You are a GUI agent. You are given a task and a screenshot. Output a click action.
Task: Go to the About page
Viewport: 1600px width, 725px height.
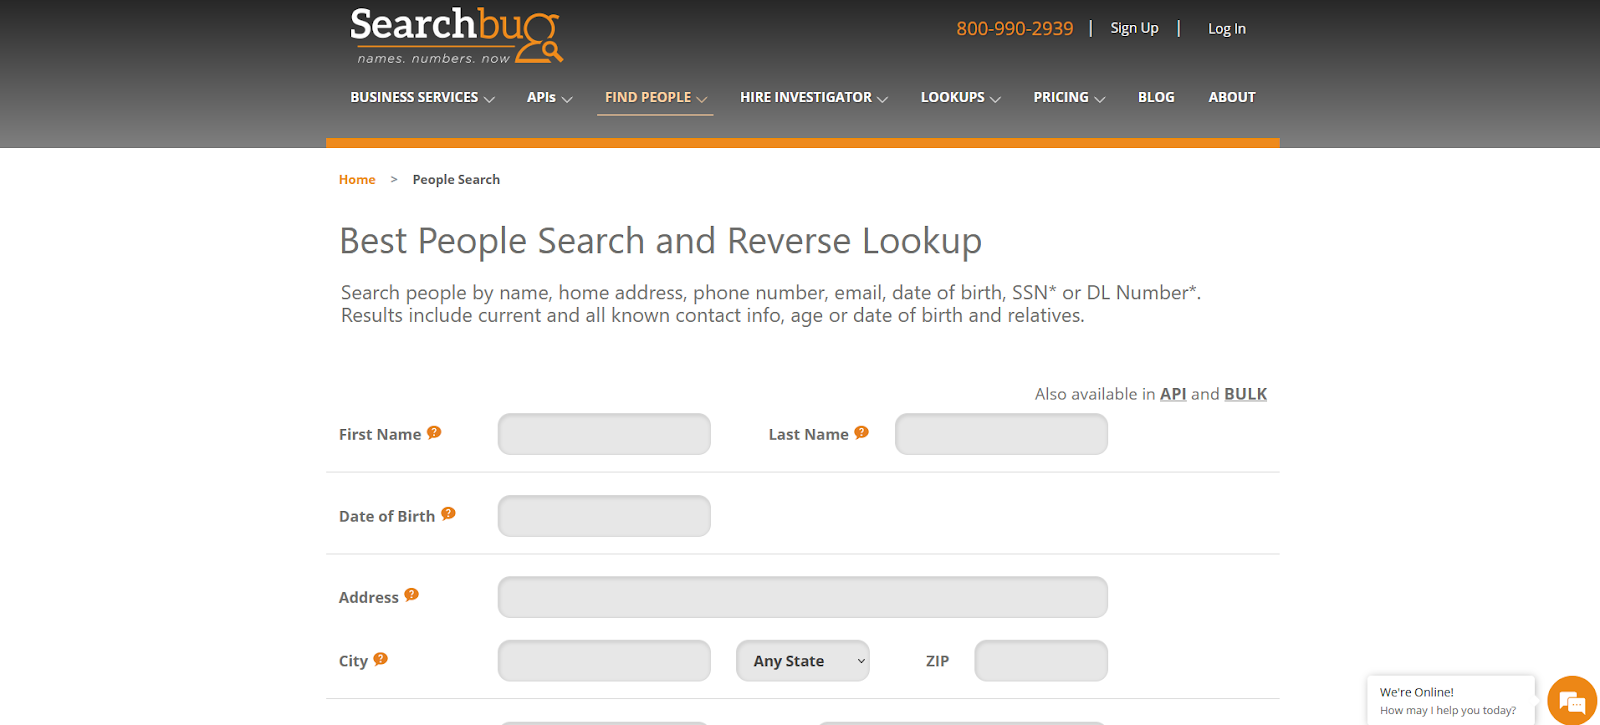[1232, 97]
